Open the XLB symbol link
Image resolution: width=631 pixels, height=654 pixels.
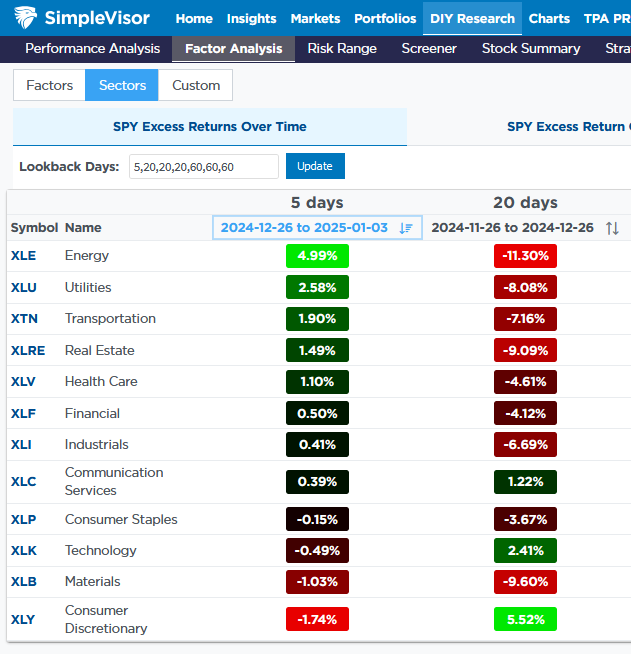(x=24, y=581)
